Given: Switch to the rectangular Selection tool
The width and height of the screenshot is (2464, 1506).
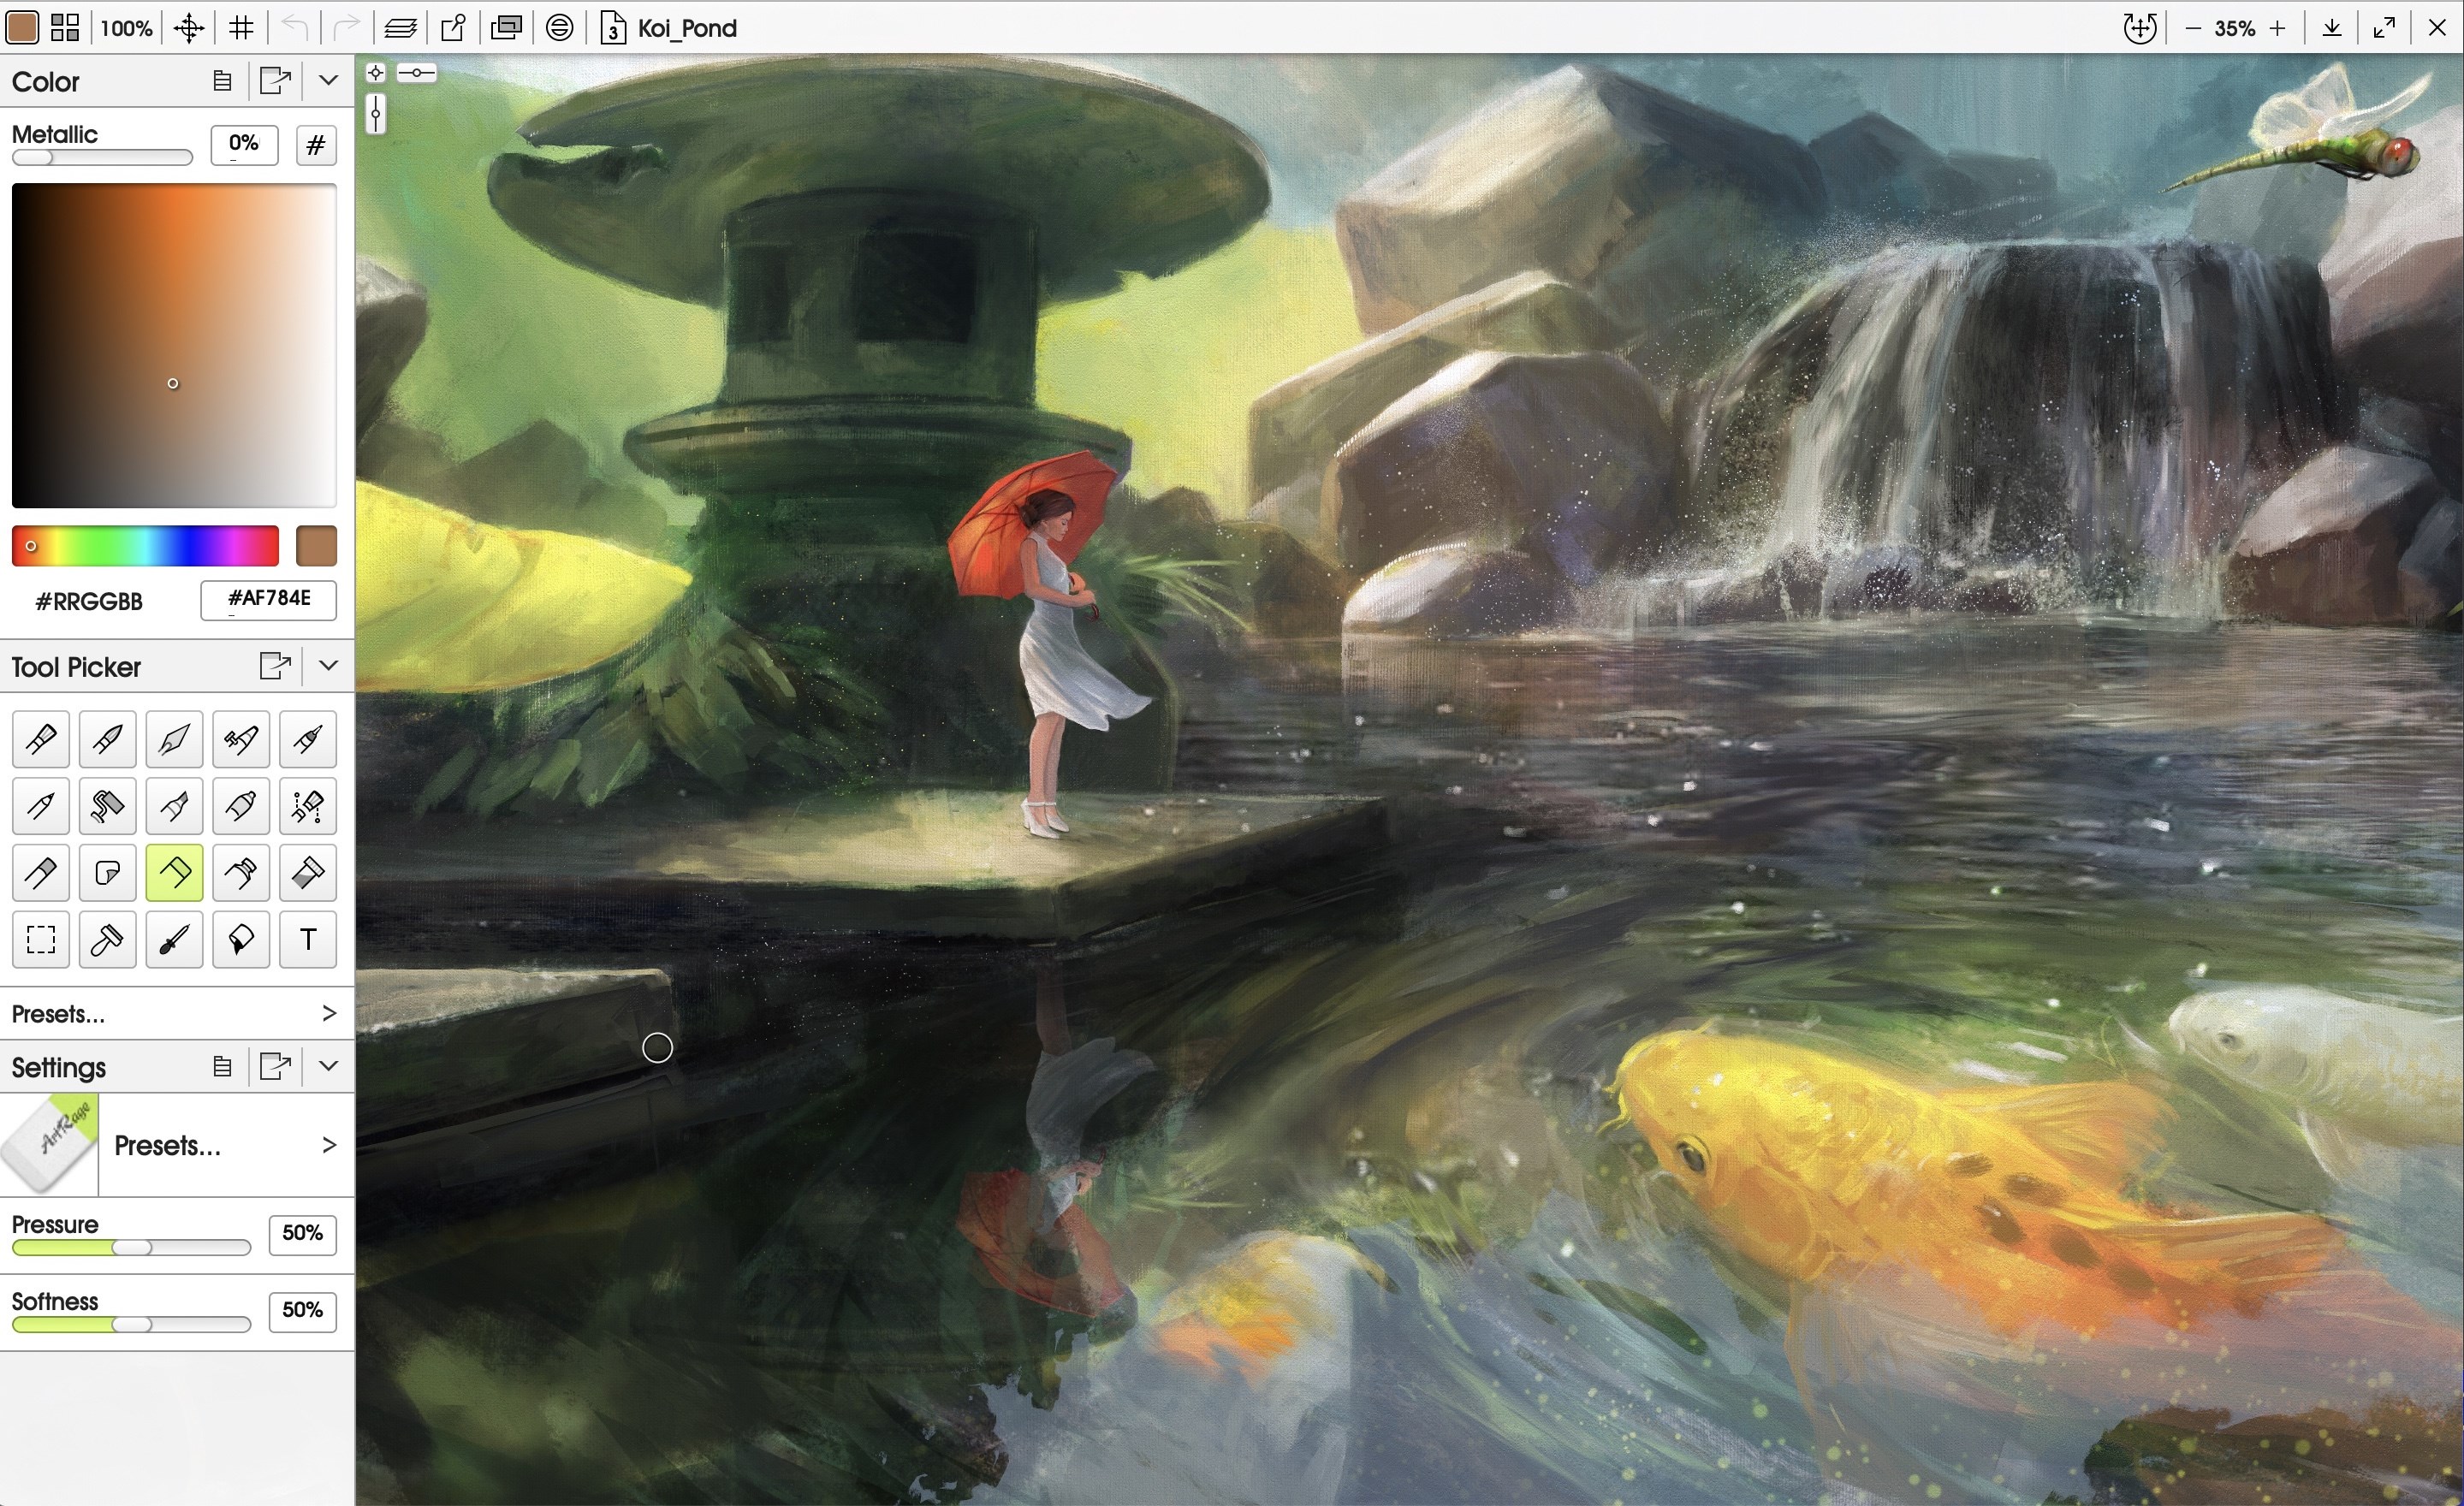Looking at the screenshot, I should (40, 939).
